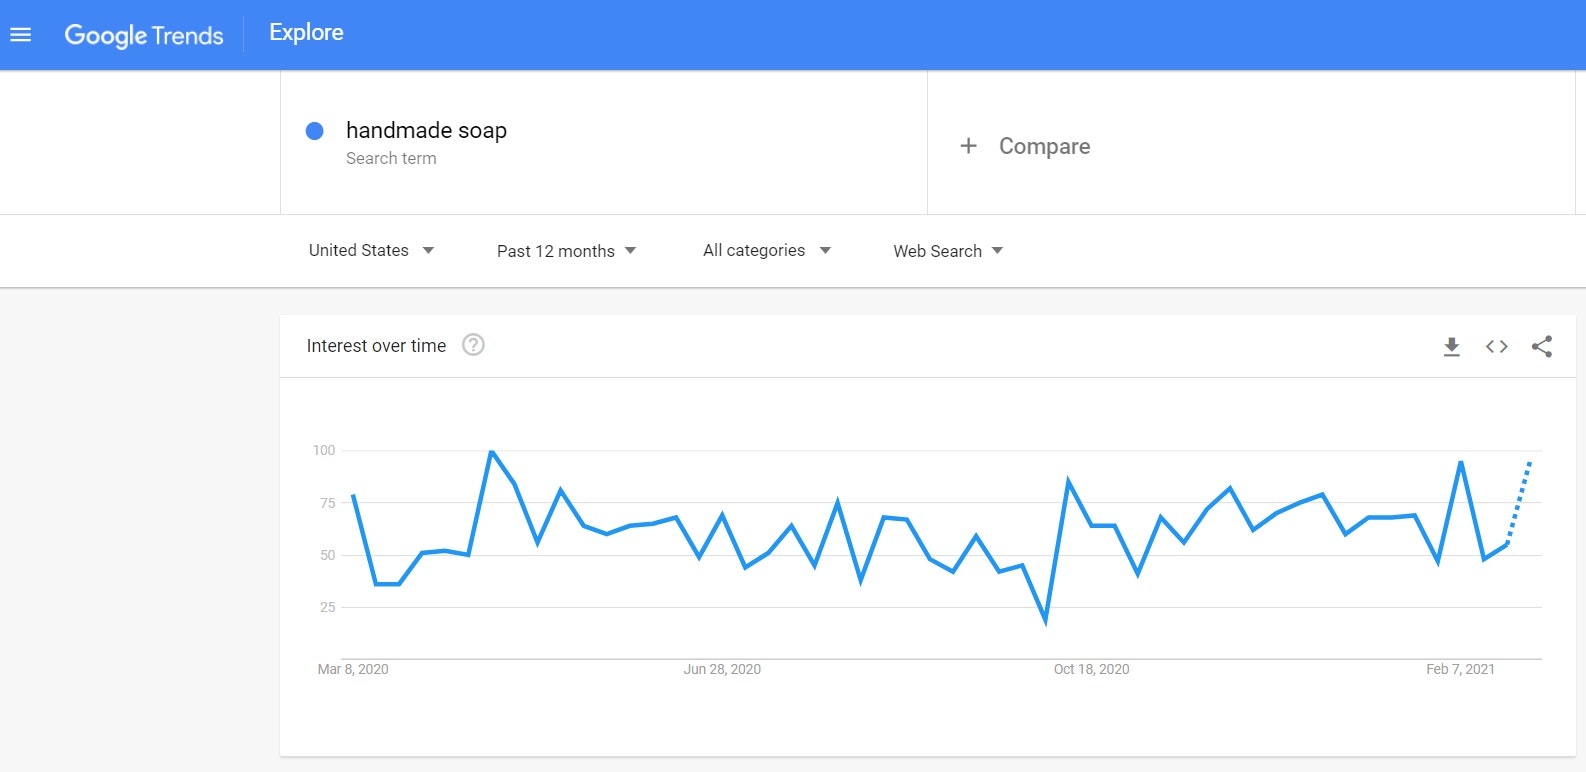The image size is (1586, 772).
Task: Click the dotted forecast line segment
Action: point(1519,503)
